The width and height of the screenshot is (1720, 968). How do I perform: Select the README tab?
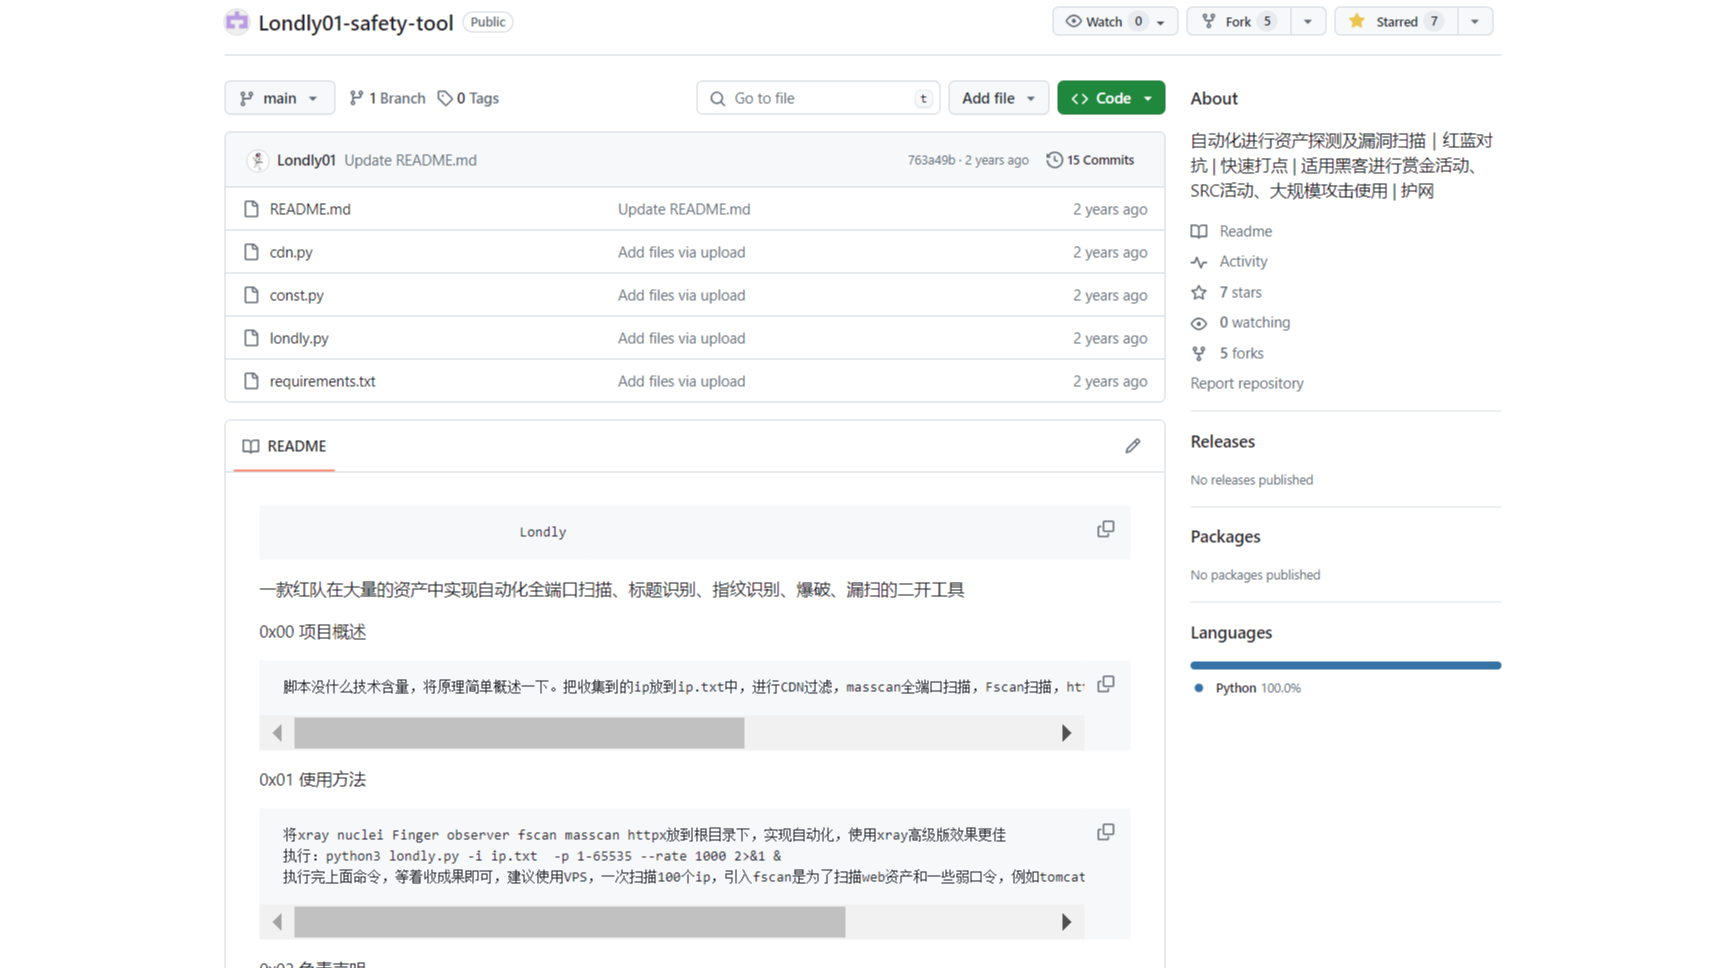pos(284,446)
